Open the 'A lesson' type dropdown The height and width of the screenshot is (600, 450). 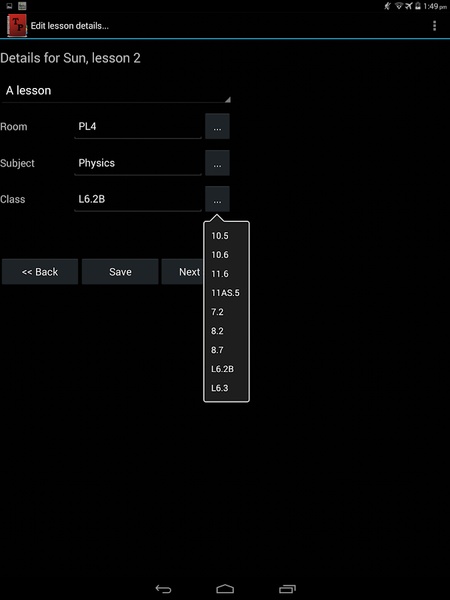pyautogui.click(x=116, y=91)
